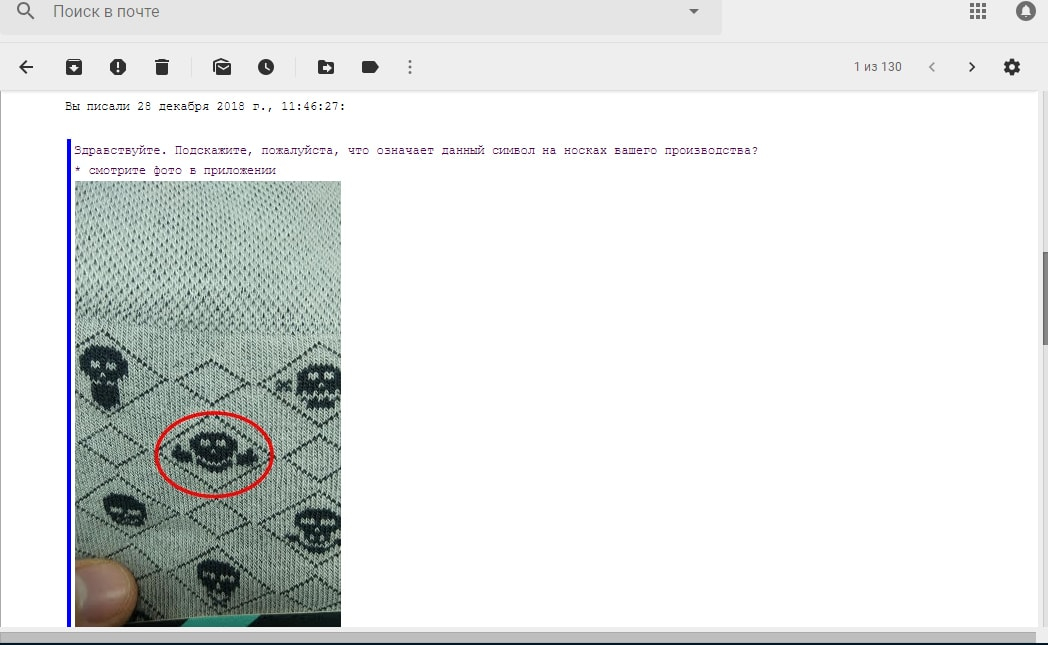Open the attached sock photo
The image size is (1048, 645).
tap(208, 404)
